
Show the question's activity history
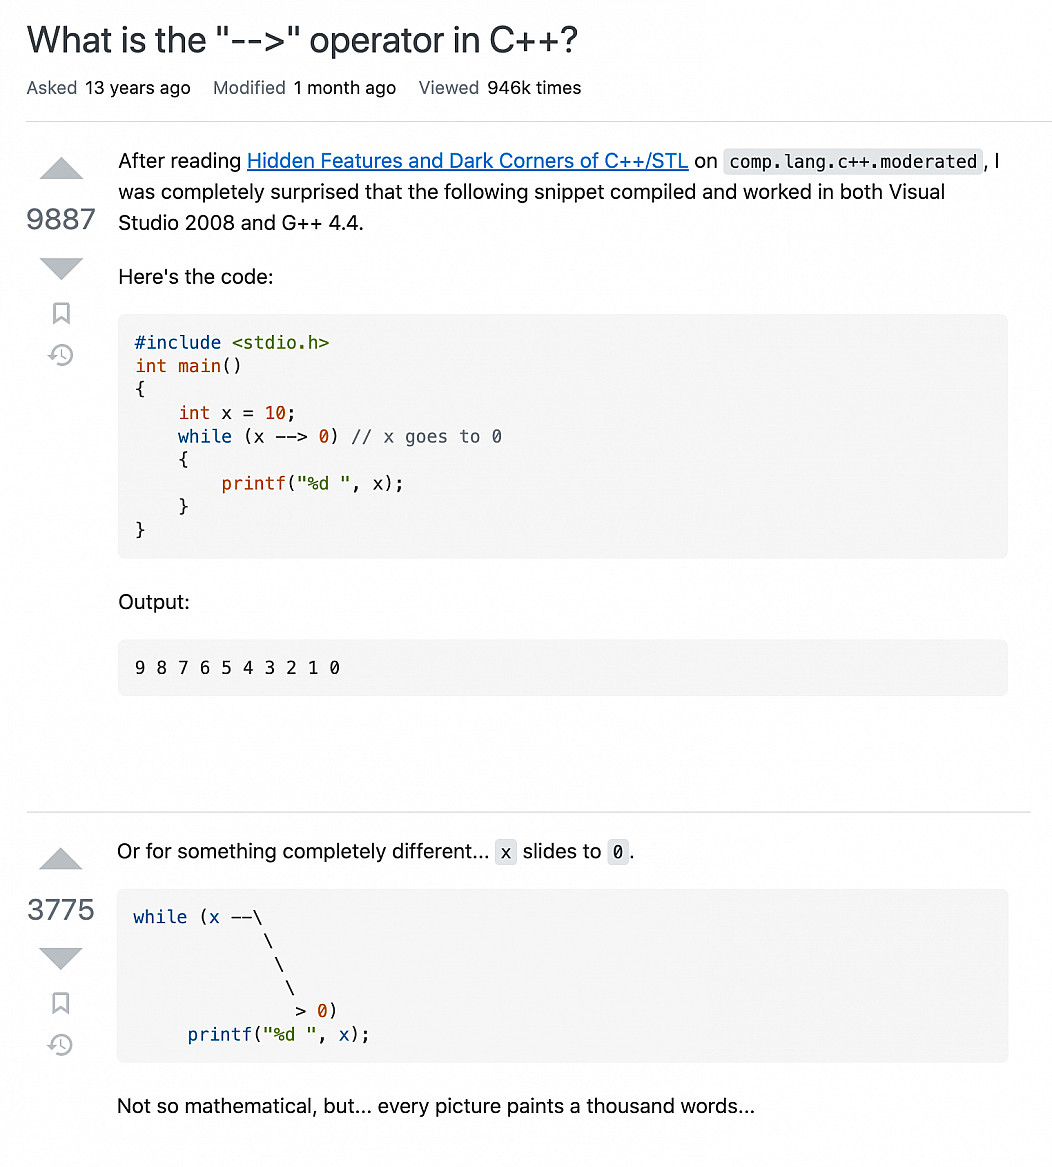coord(61,355)
